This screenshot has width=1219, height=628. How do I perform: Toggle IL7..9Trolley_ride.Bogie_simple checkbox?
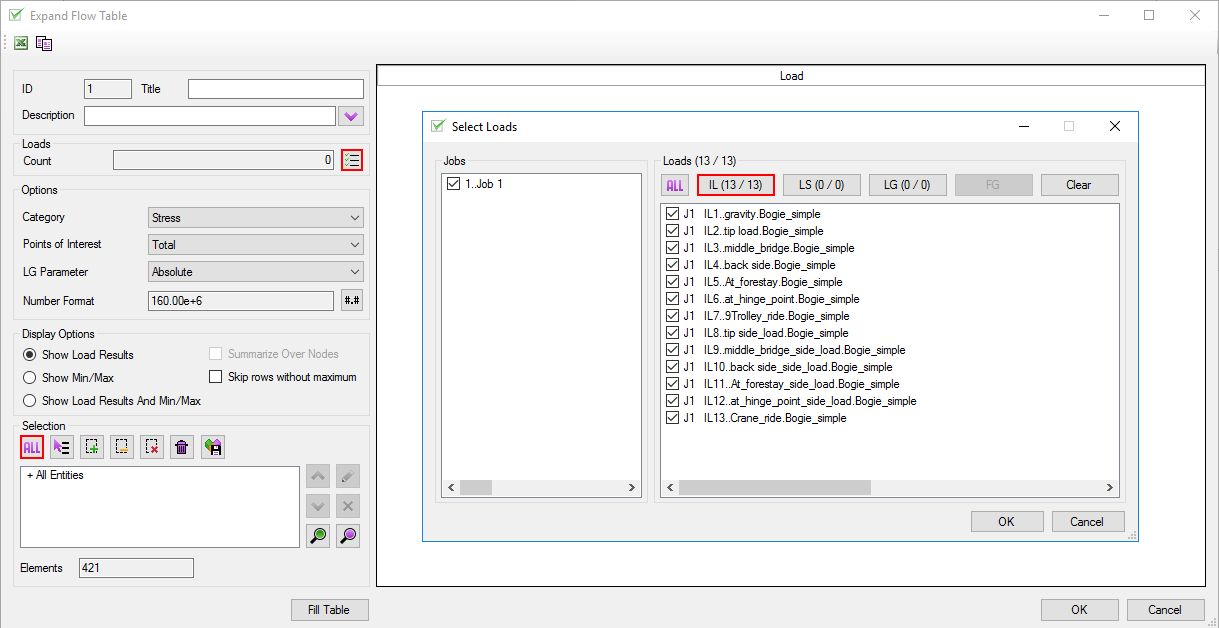pos(672,316)
